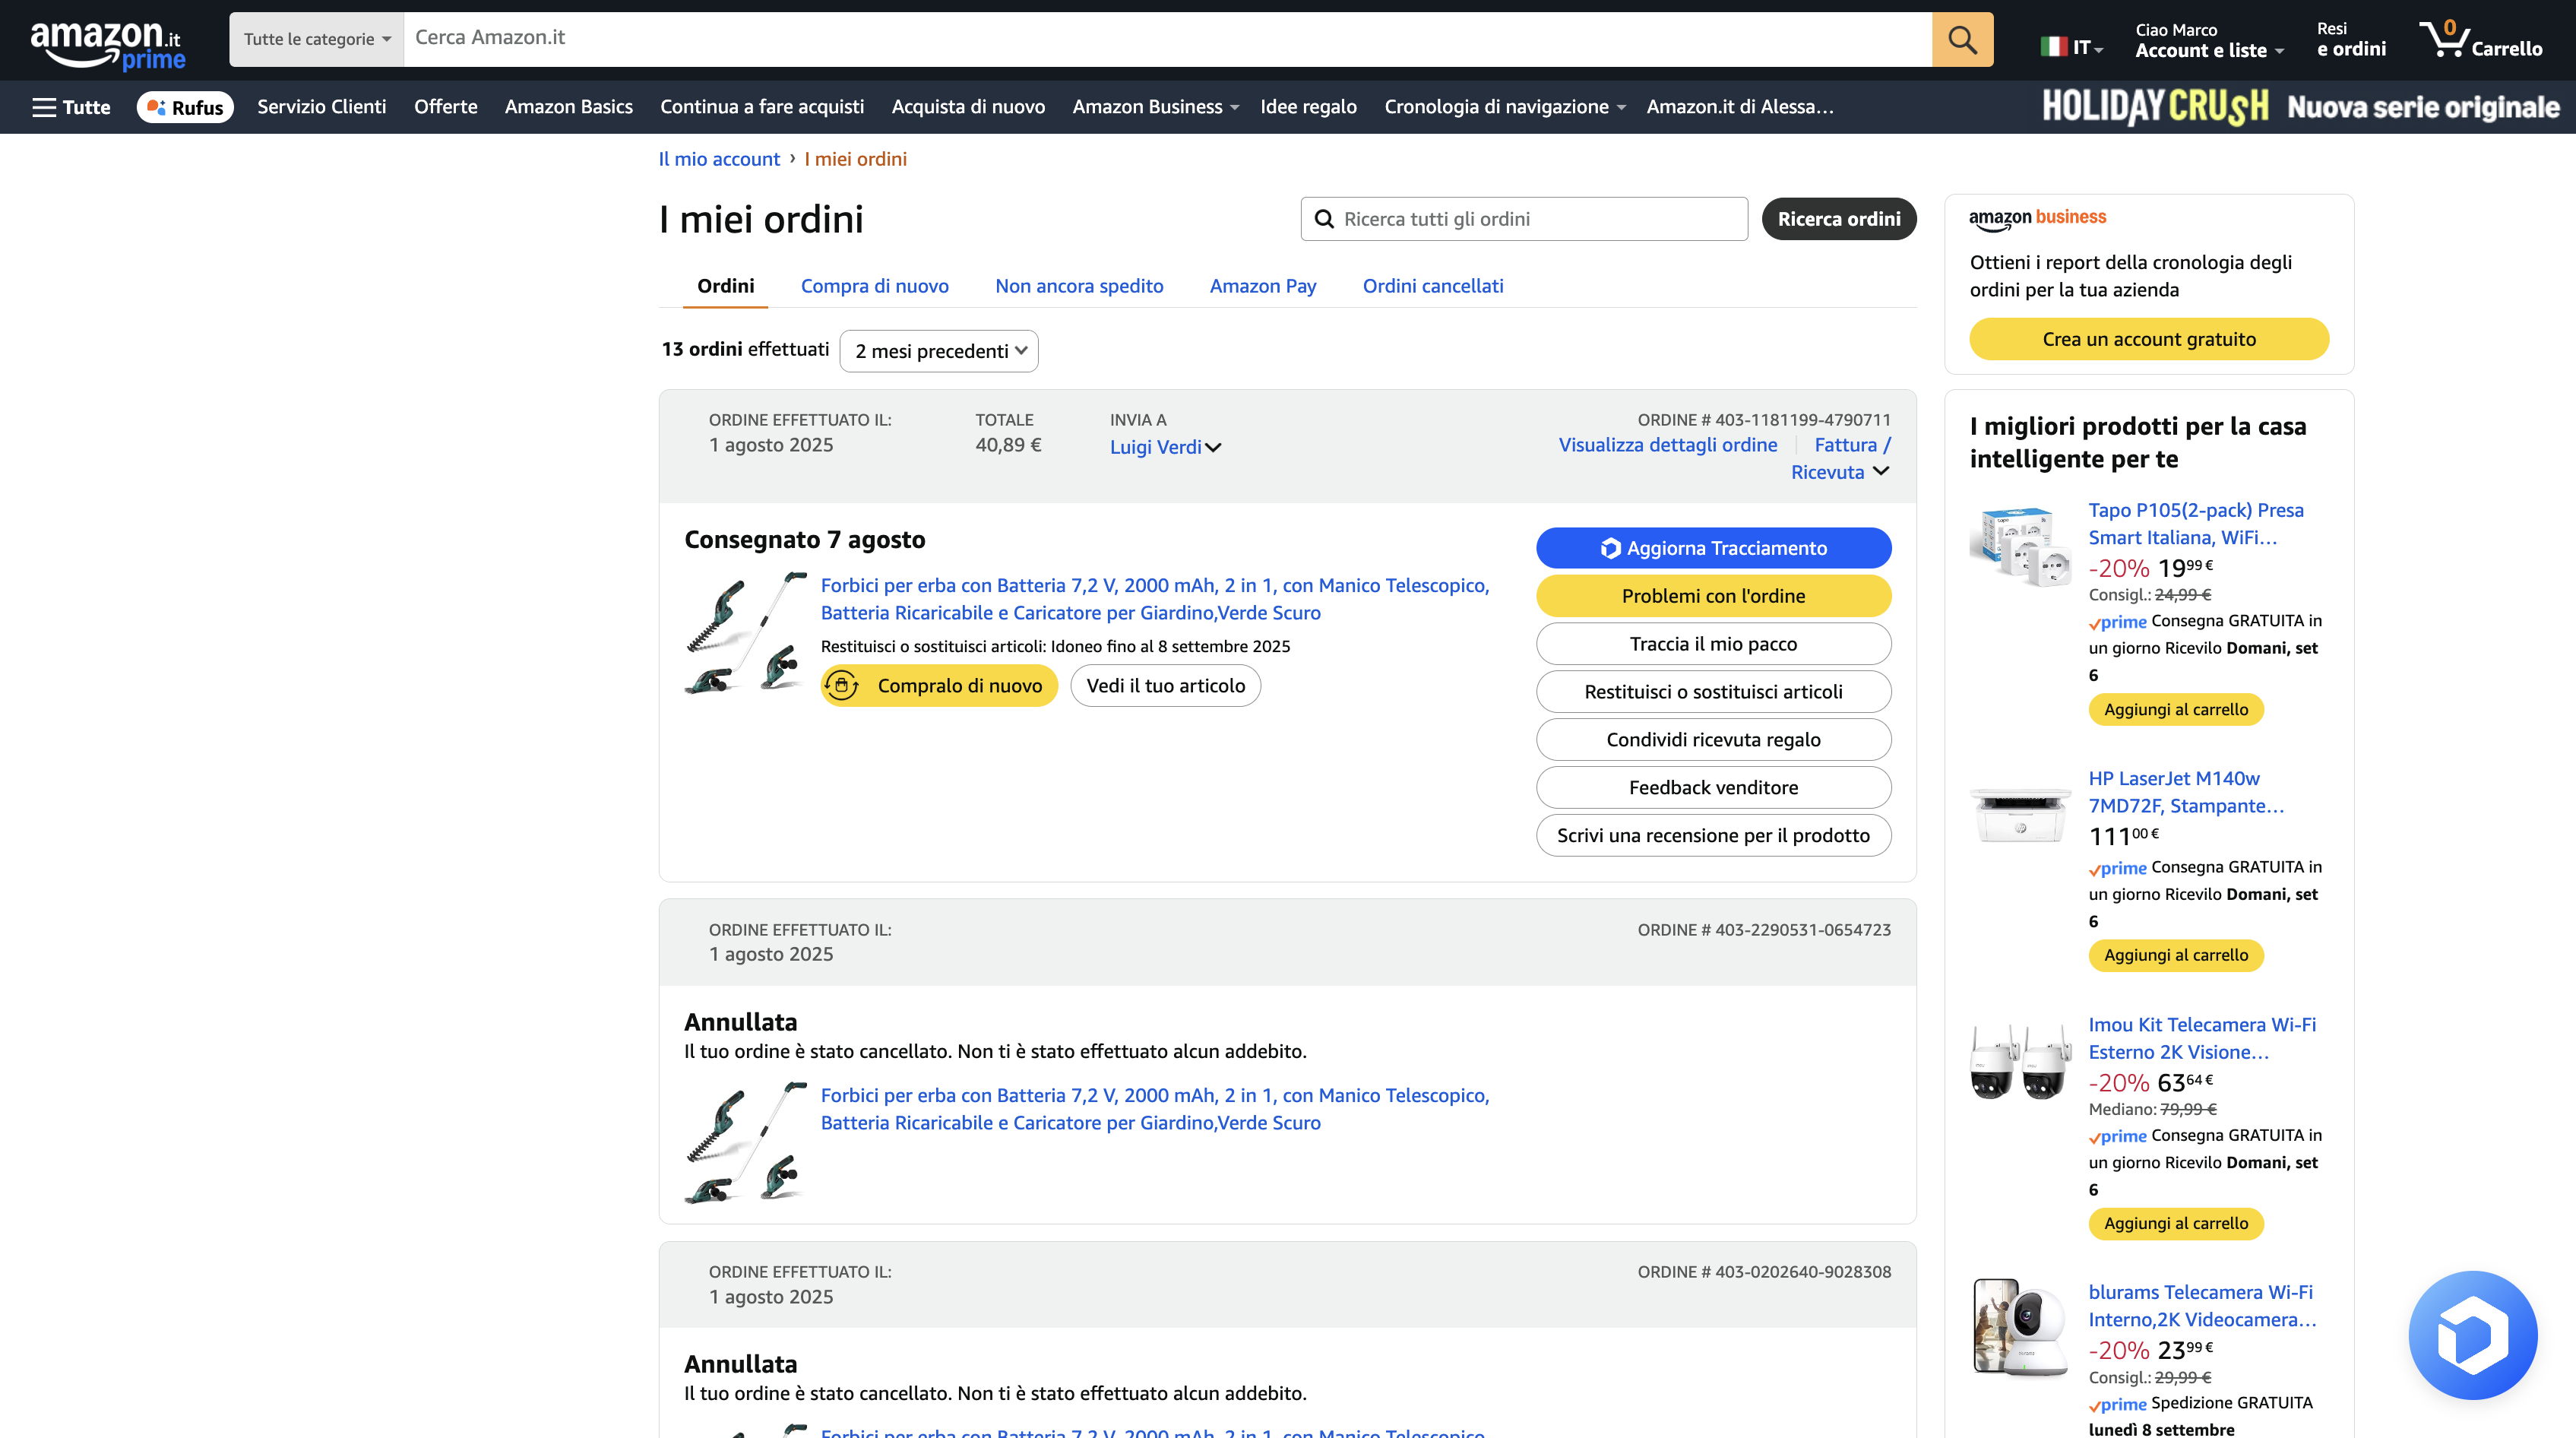Switch to the Compra di nuovo tab

click(875, 286)
